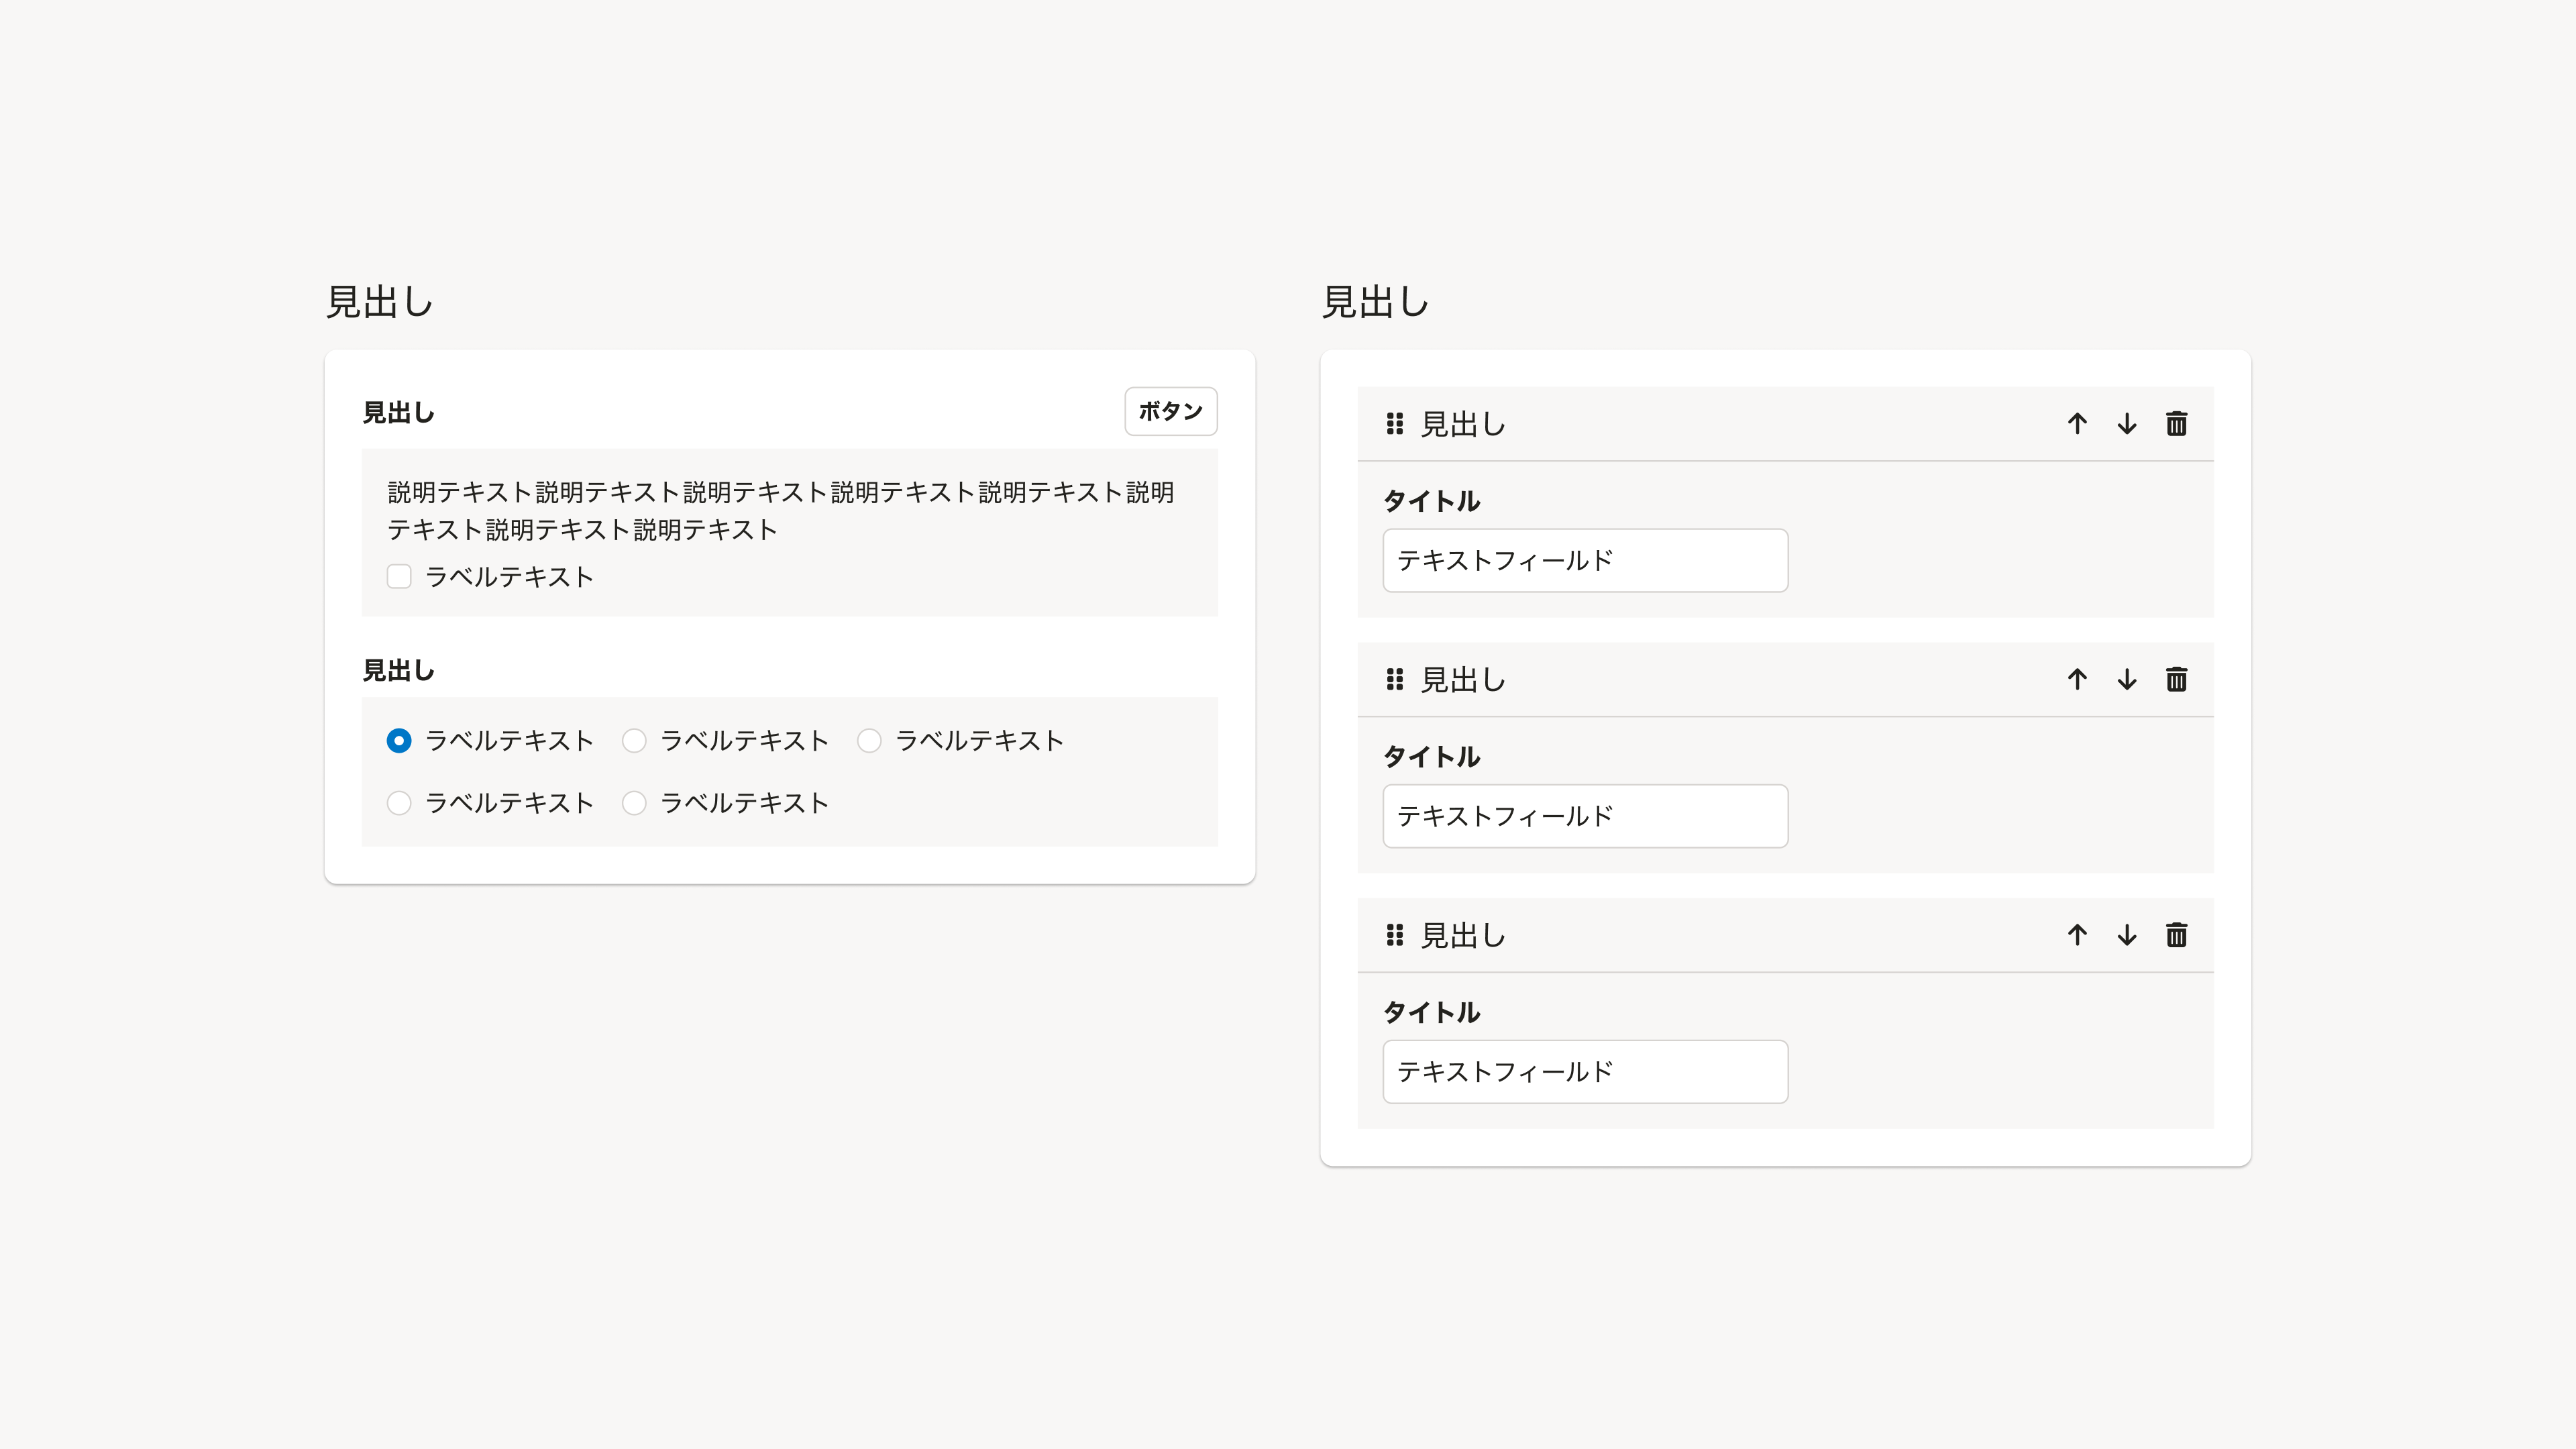Click the move-down arrow in the second item header
2576x1449 pixels.
(x=2127, y=680)
